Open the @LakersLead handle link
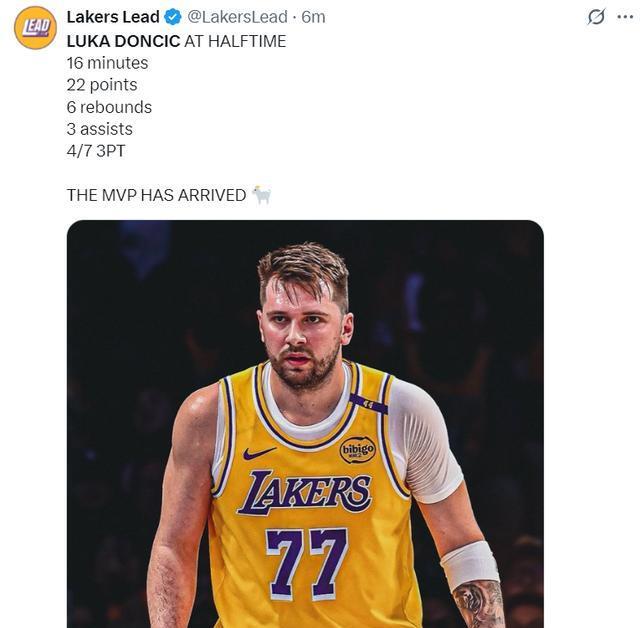The height and width of the screenshot is (628, 640). [x=236, y=17]
